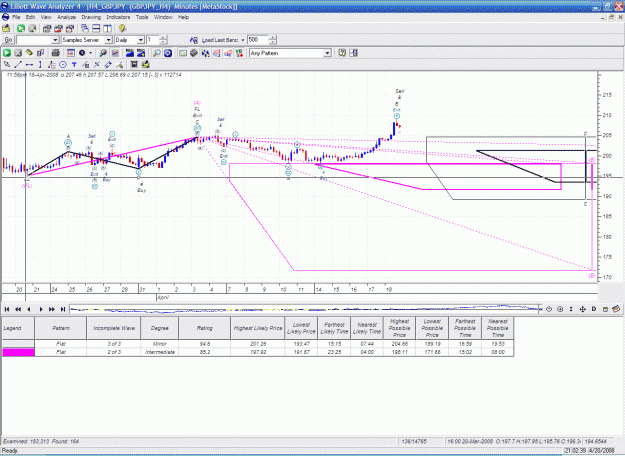Click the move crosshair icon right of navigator

pyautogui.click(x=582, y=309)
